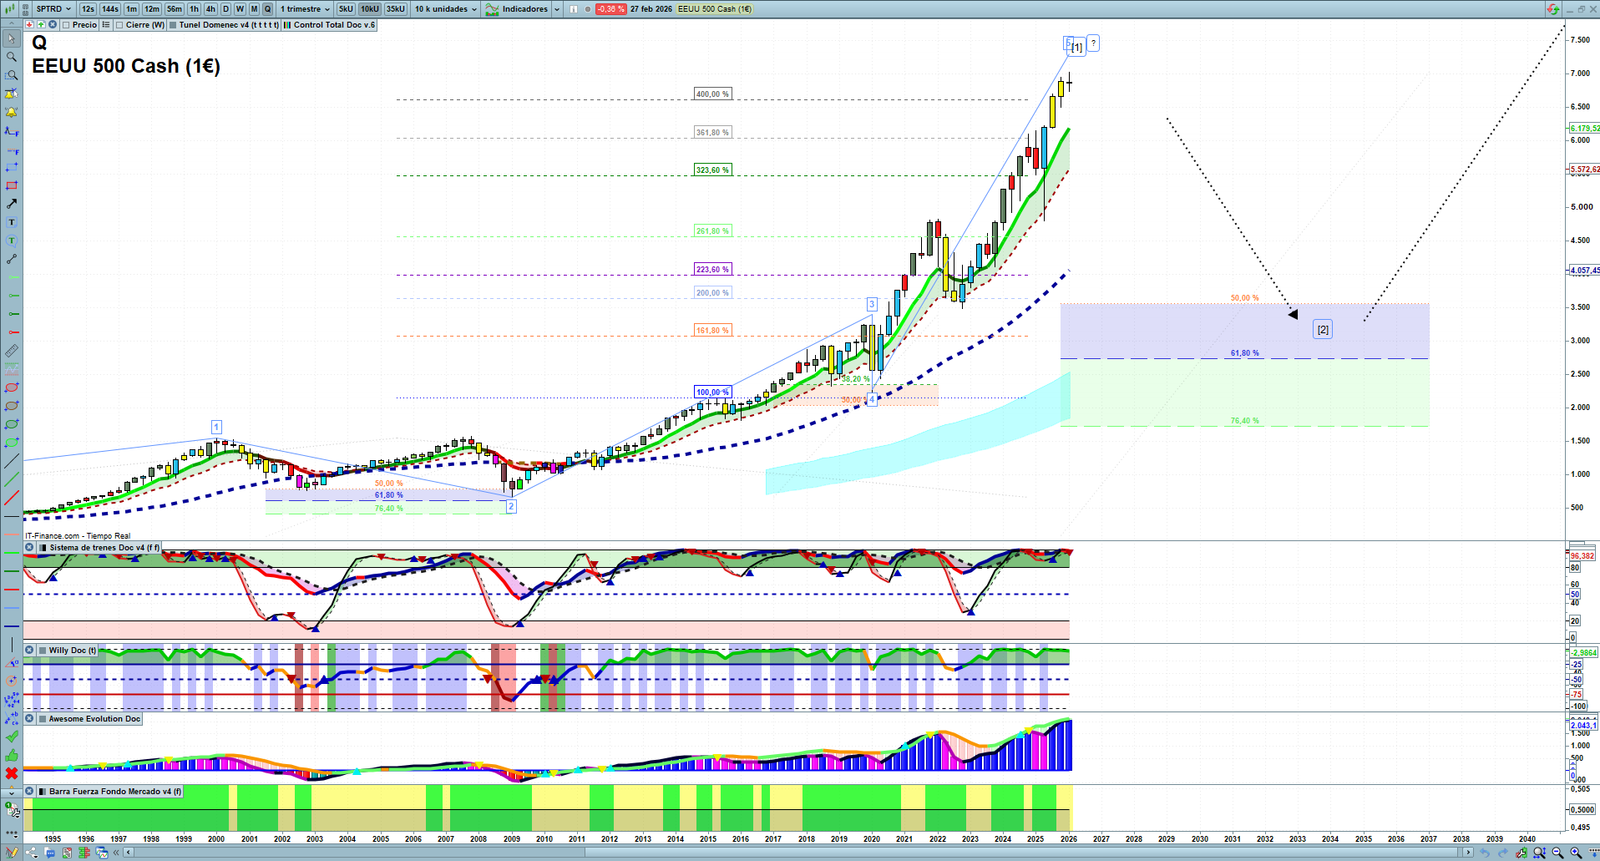This screenshot has height=861, width=1600.
Task: Select the red ellipse drawing tool
Action: pyautogui.click(x=11, y=387)
